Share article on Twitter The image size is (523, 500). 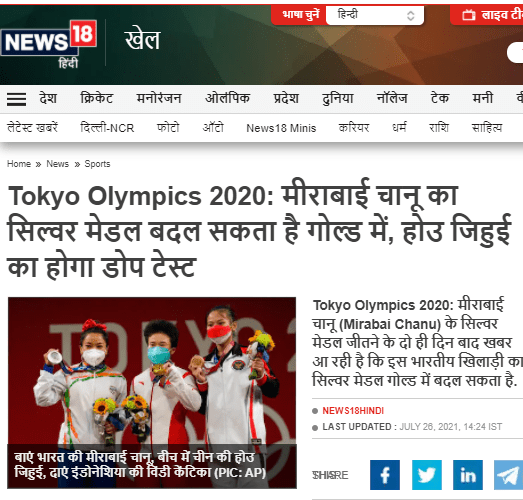427,475
